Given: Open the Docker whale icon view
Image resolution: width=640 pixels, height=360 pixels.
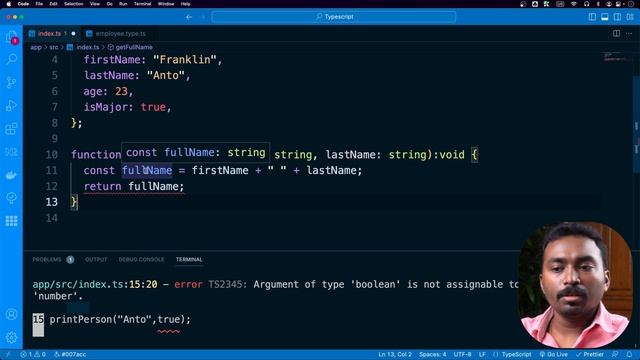Looking at the screenshot, I should click(x=11, y=175).
